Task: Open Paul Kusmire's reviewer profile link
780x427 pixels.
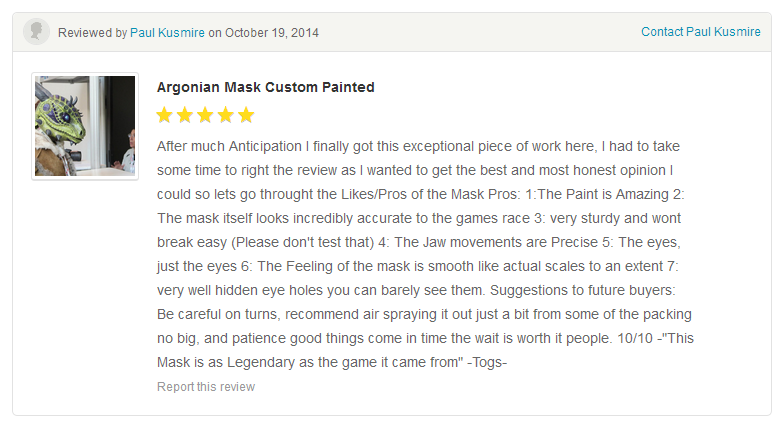Action: tap(167, 33)
